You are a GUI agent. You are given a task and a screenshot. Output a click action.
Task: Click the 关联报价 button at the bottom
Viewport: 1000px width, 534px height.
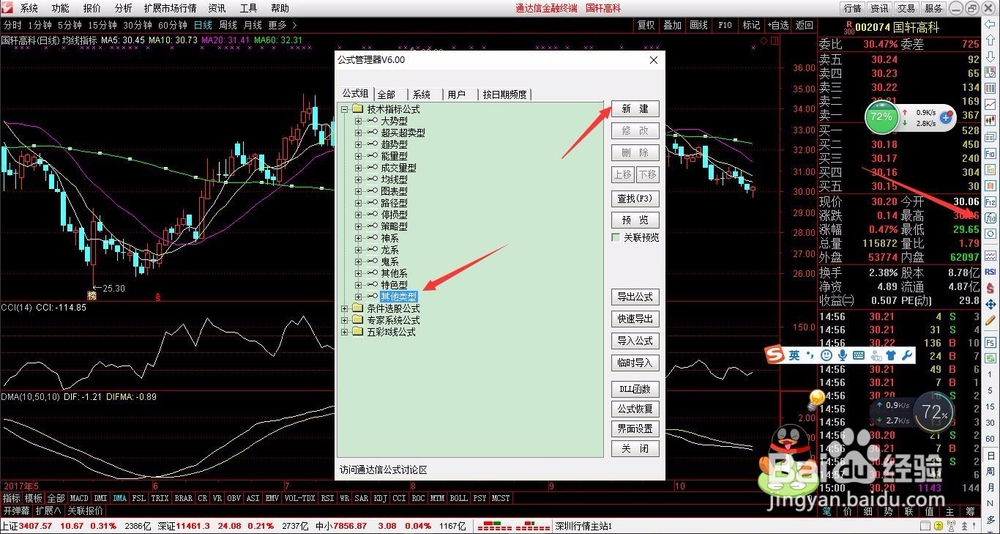click(x=85, y=510)
